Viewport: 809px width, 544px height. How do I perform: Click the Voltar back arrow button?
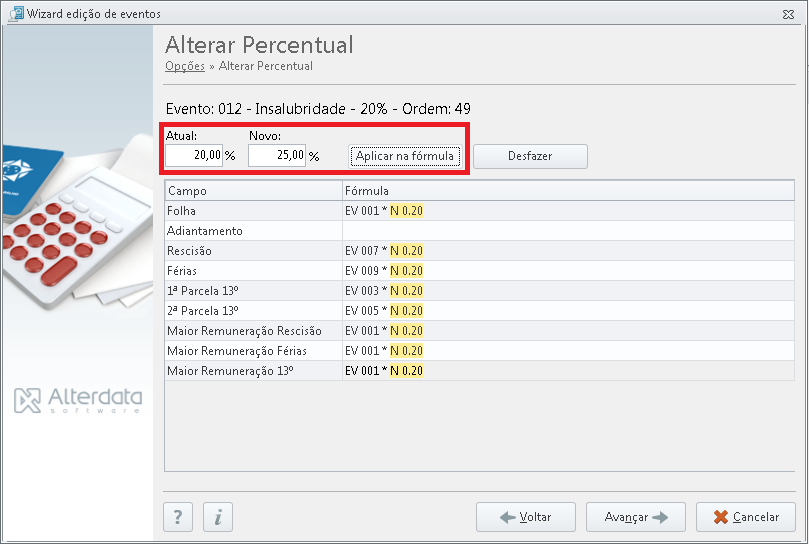pyautogui.click(x=526, y=517)
